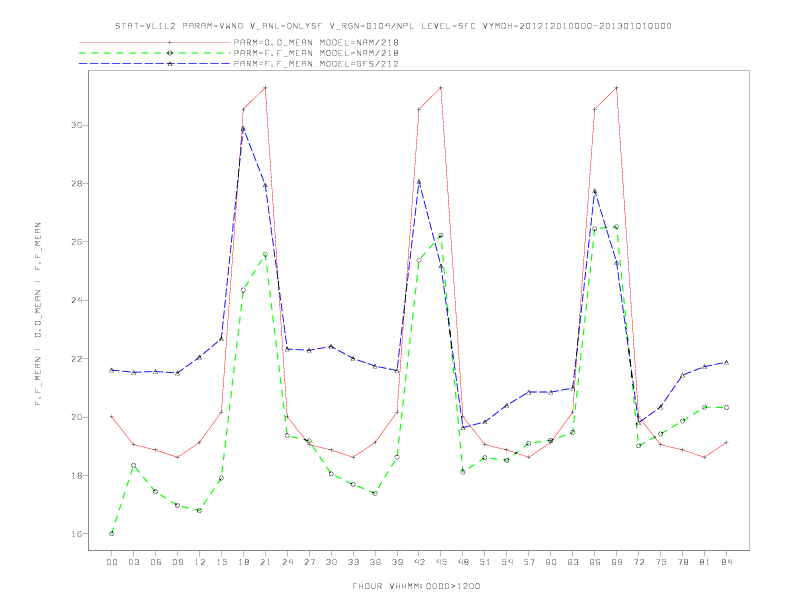The height and width of the screenshot is (612, 792).
Task: Click the x-axis tick label 72
Action: click(639, 562)
